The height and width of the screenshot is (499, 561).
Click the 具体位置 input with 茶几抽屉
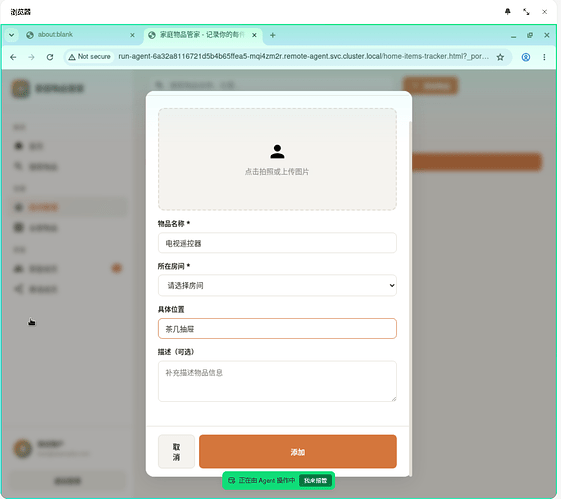277,328
